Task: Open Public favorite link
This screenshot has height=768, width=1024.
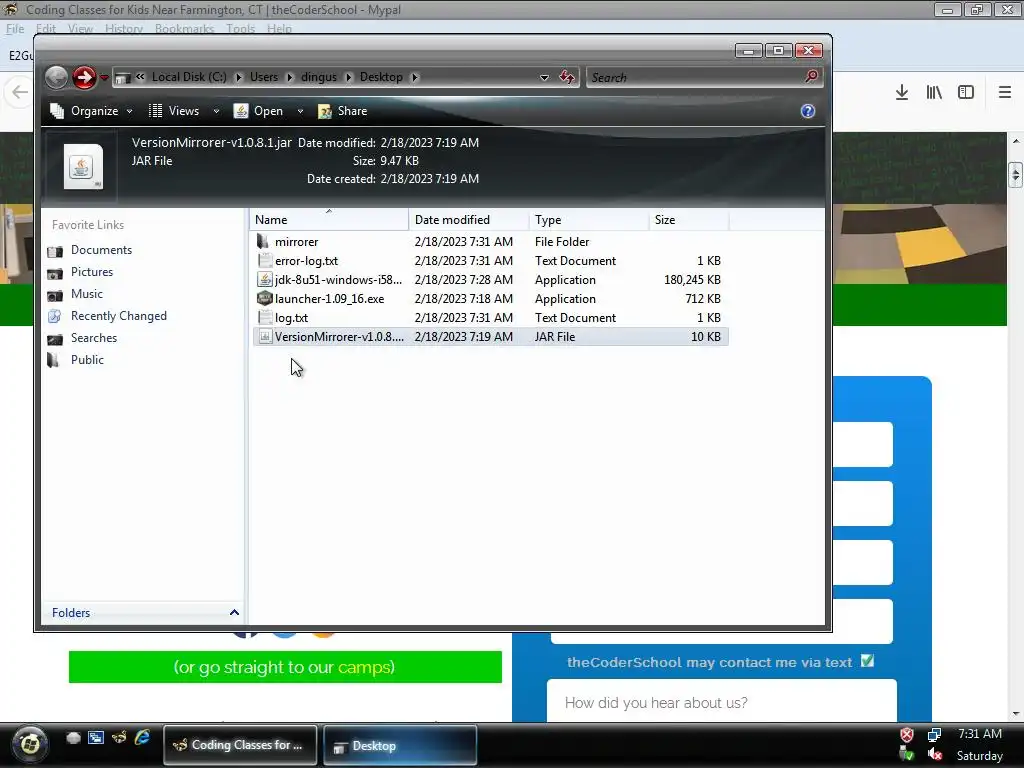Action: click(x=87, y=360)
